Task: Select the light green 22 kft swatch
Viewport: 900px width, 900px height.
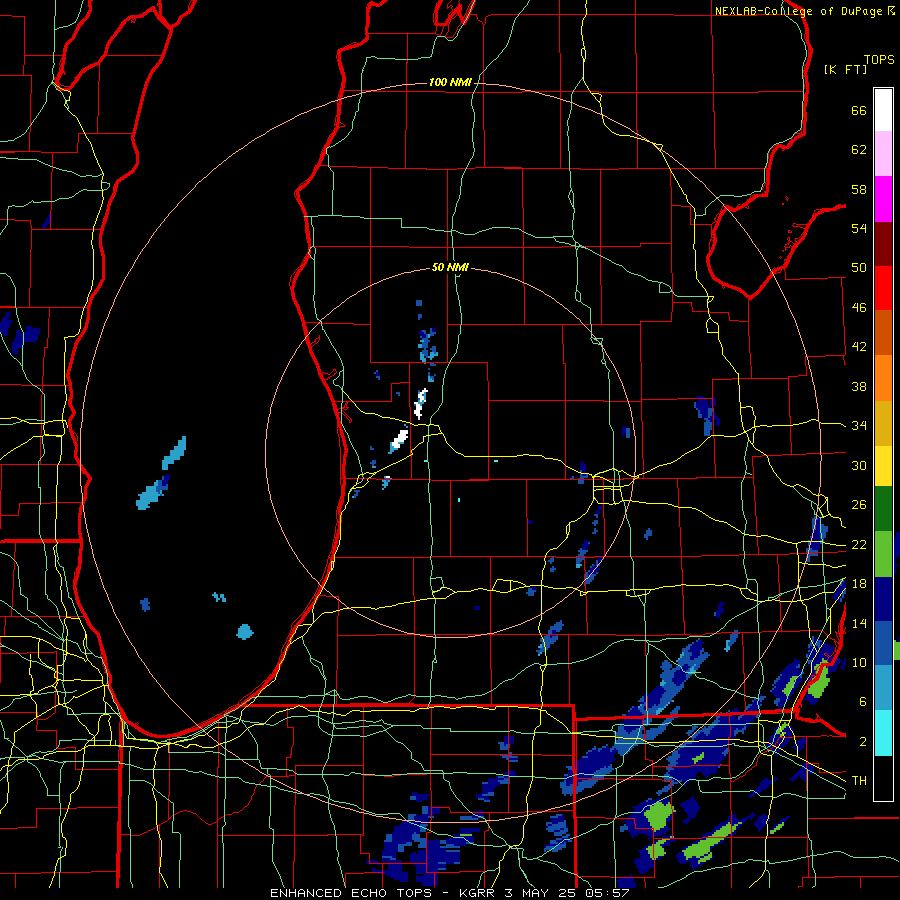Action: 883,554
